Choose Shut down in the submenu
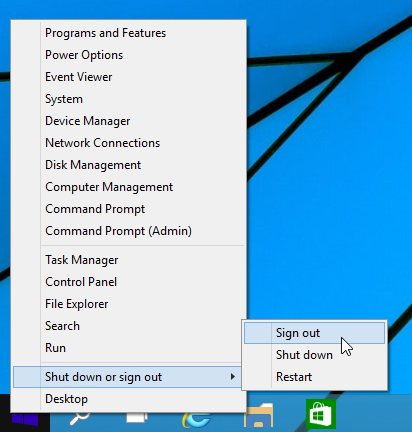Image resolution: width=412 pixels, height=432 pixels. pos(314,355)
